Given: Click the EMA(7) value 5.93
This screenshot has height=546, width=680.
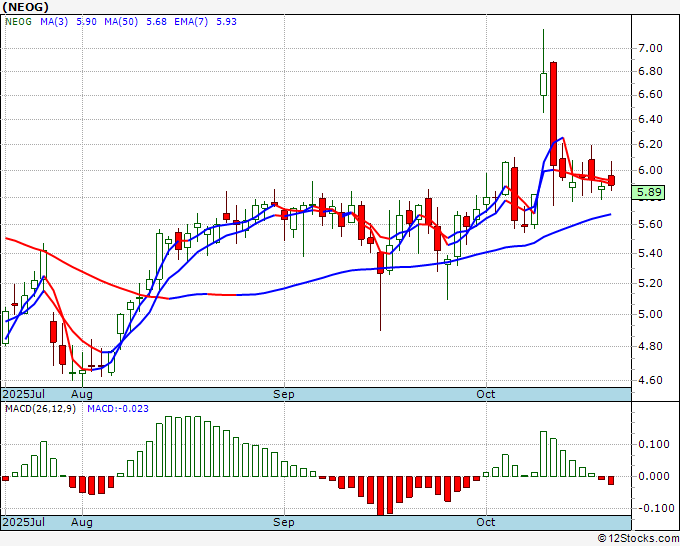Looking at the screenshot, I should [x=226, y=22].
